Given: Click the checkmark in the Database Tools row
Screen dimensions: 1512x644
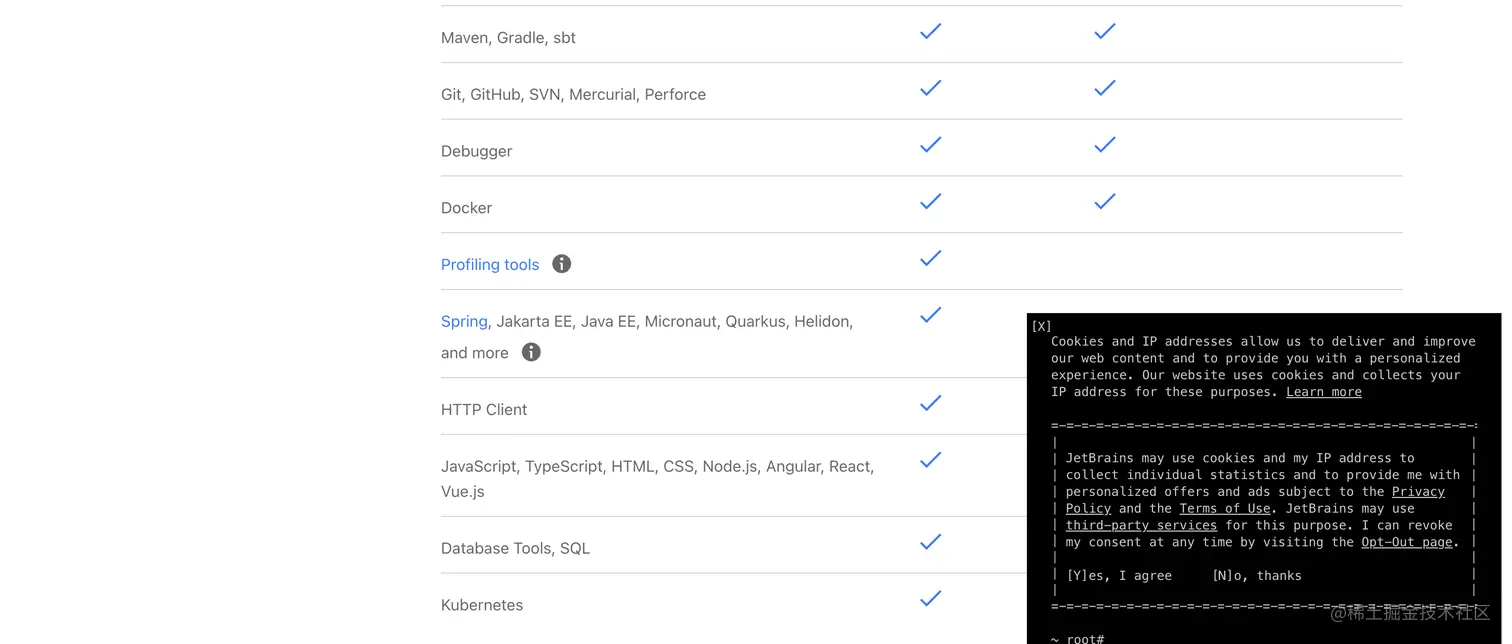Looking at the screenshot, I should (930, 542).
